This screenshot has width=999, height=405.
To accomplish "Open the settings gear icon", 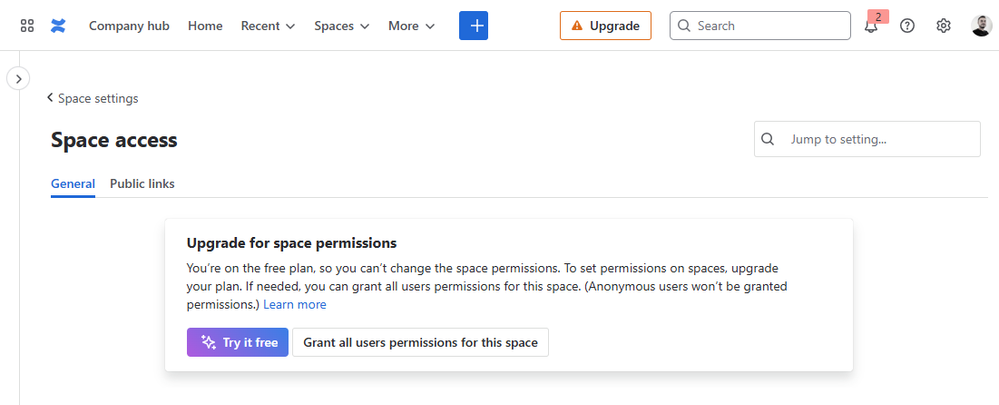I will click(944, 26).
